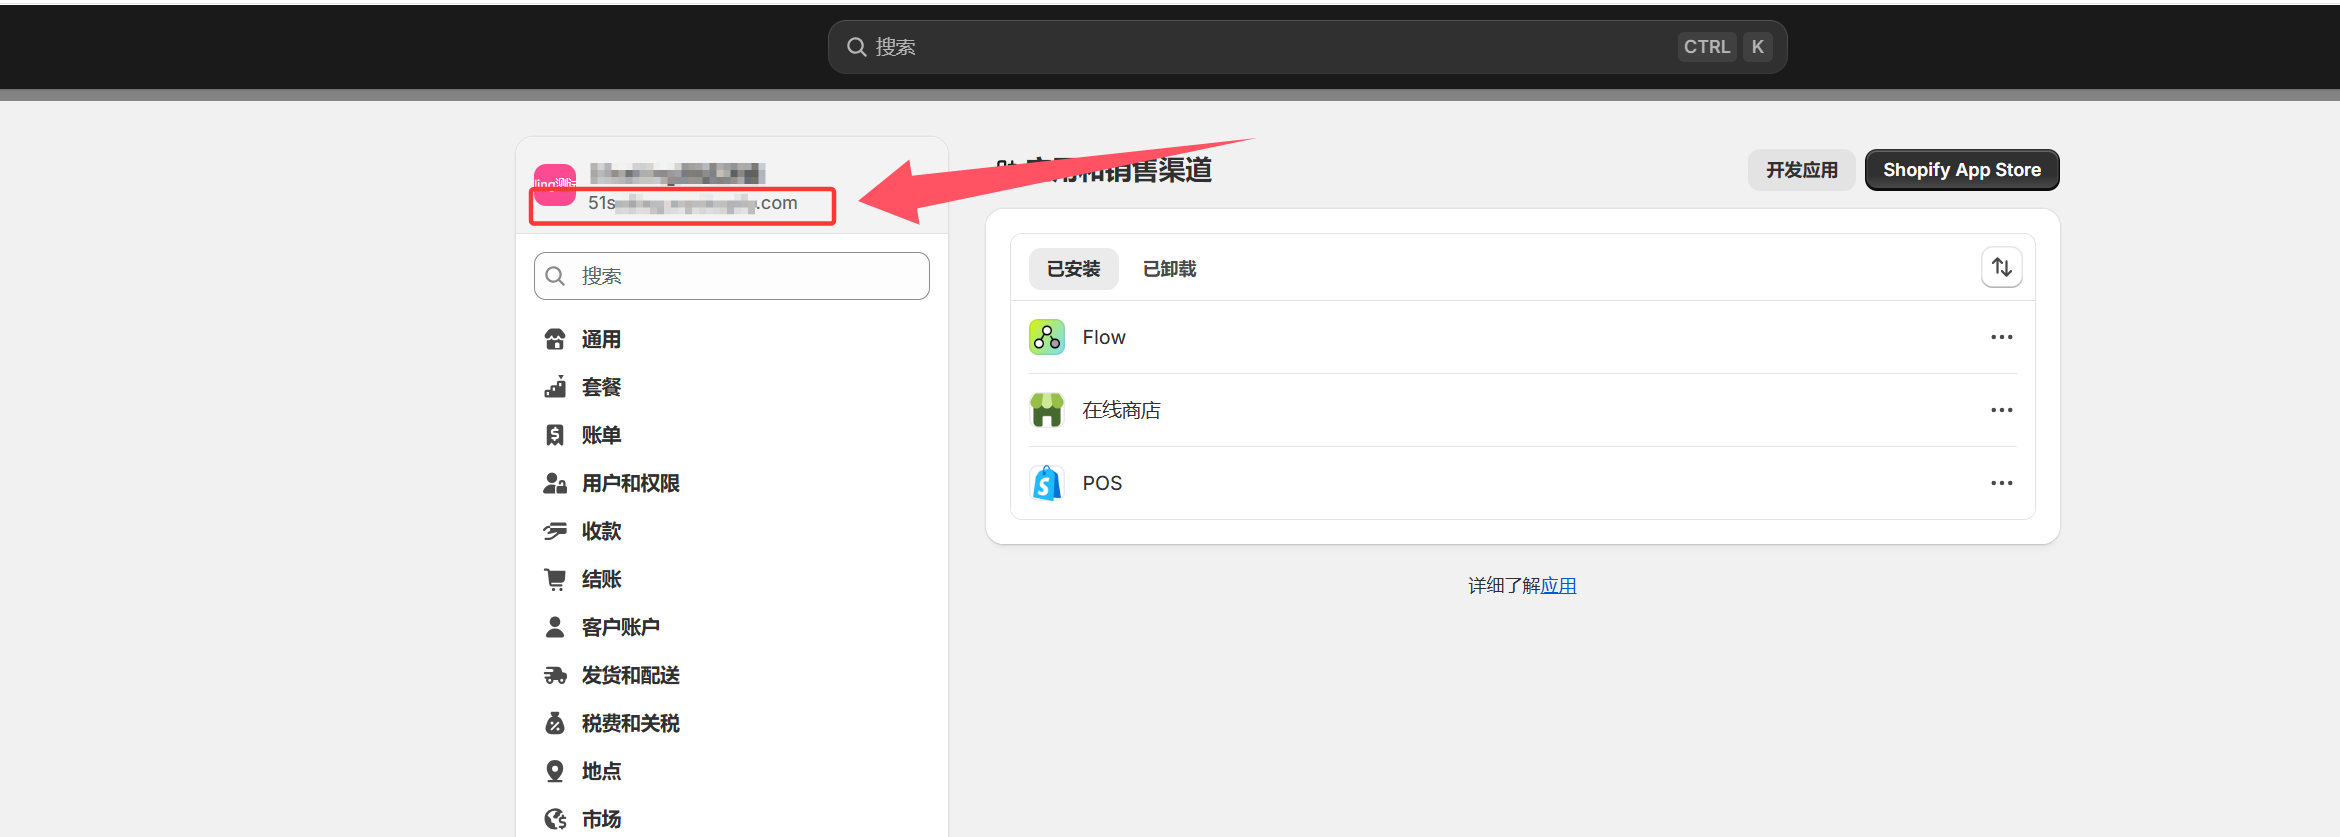Follow the 应用 learn-more link

[1558, 586]
